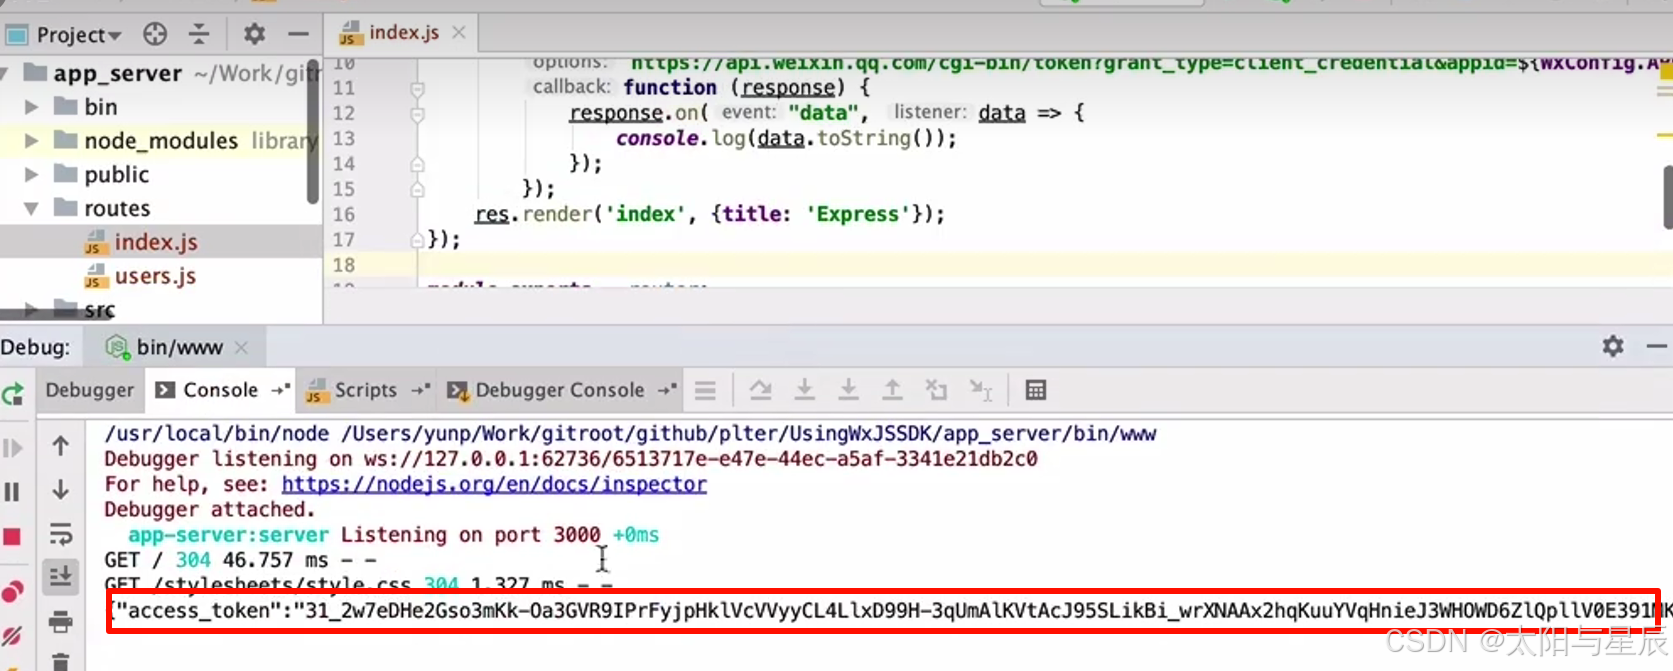Pin the Console tab arrow icon
1673x671 pixels.
(280, 390)
